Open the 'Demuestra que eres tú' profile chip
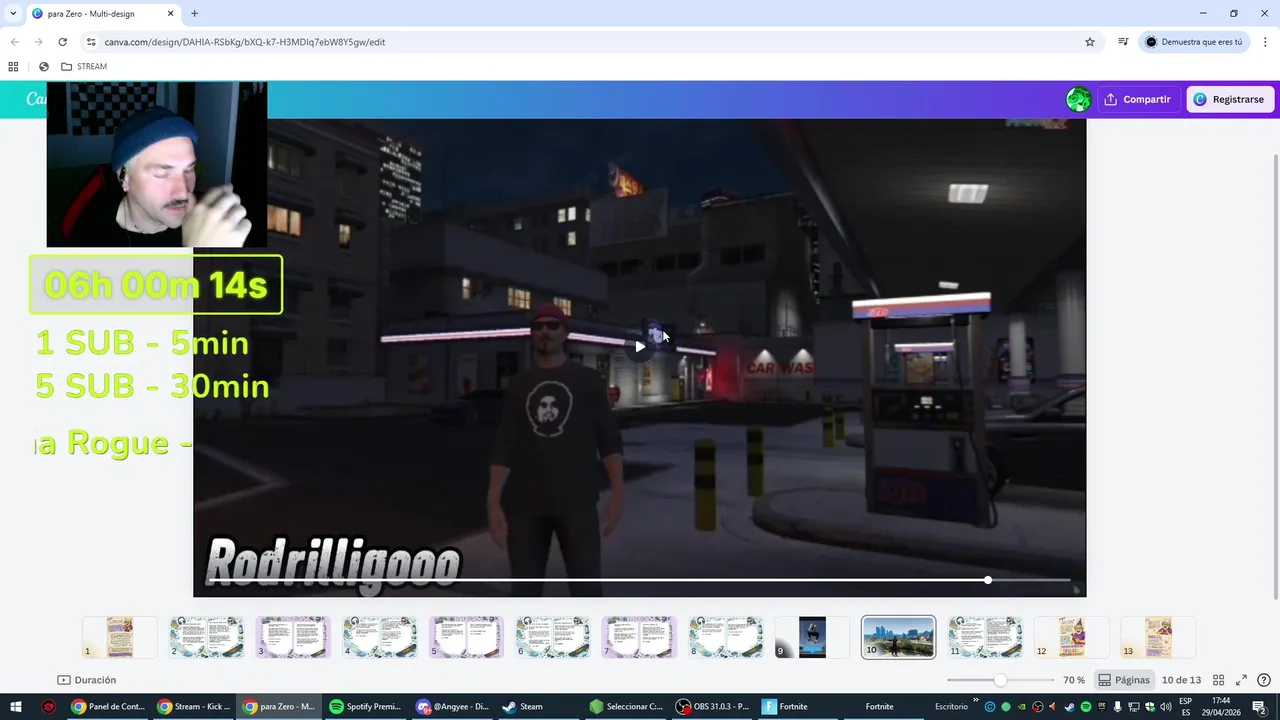Image resolution: width=1280 pixels, height=720 pixels. coord(1194,42)
